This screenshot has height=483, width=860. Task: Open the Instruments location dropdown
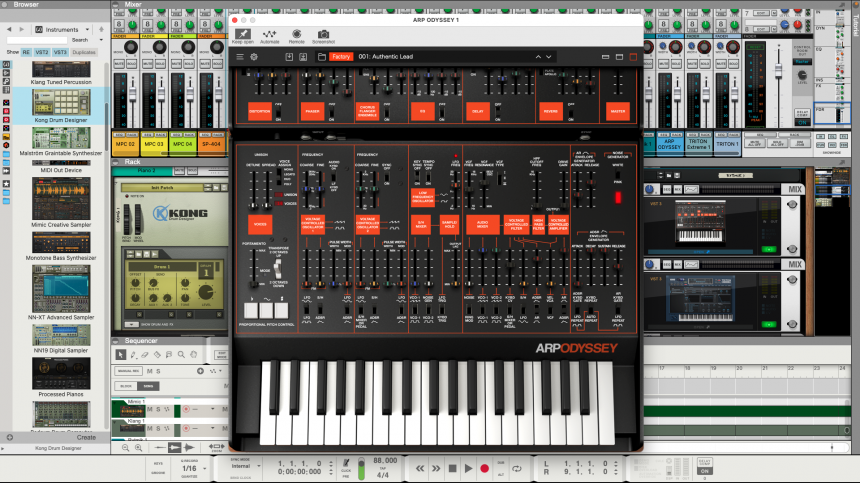(62, 29)
